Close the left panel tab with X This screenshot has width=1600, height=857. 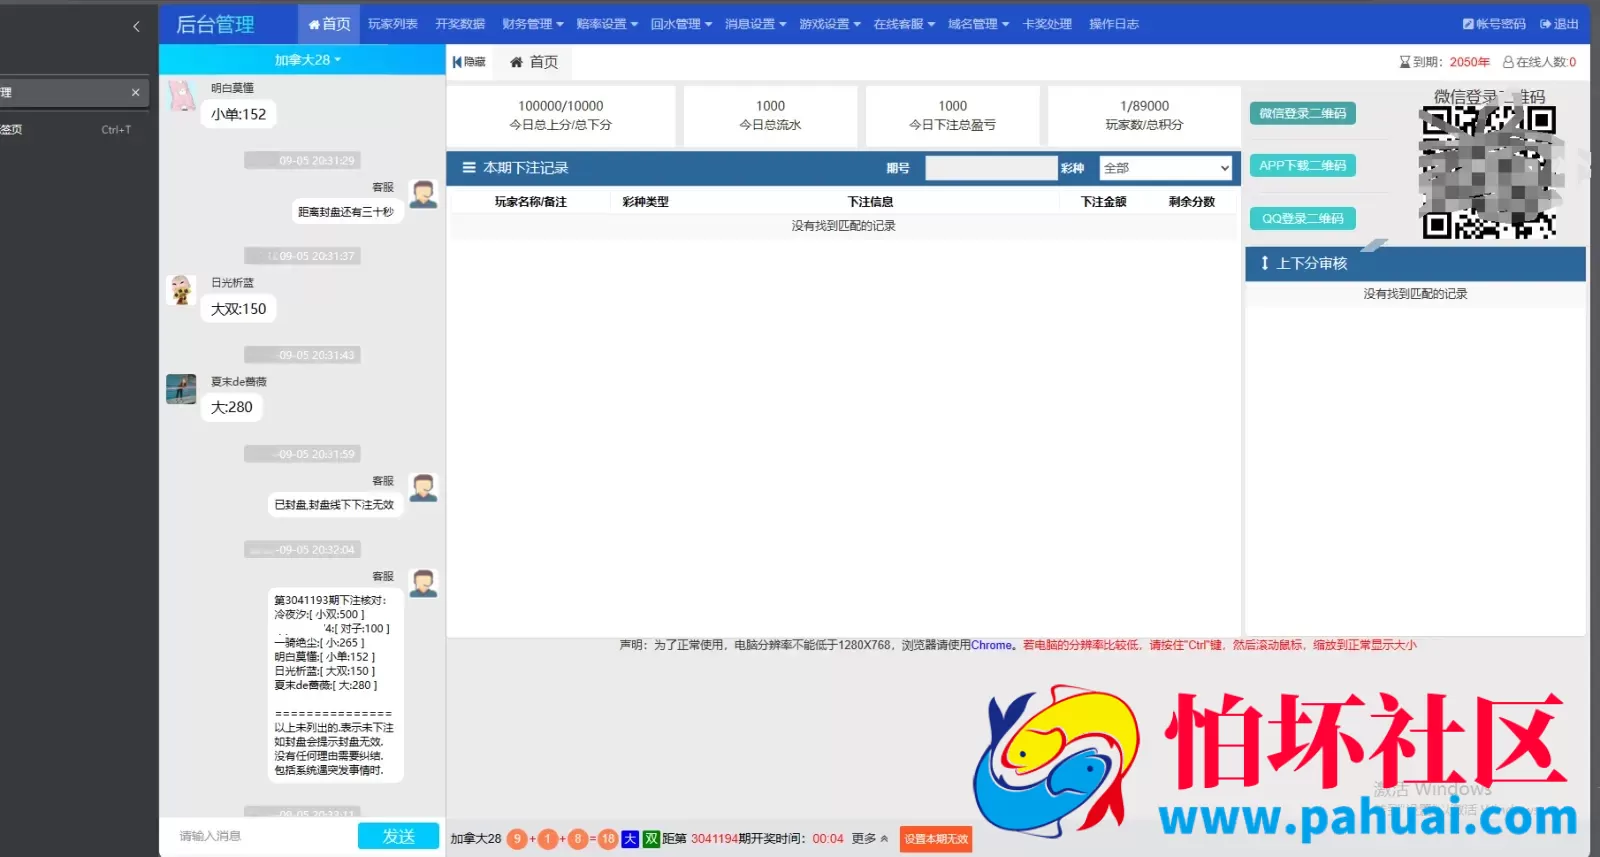pos(135,92)
